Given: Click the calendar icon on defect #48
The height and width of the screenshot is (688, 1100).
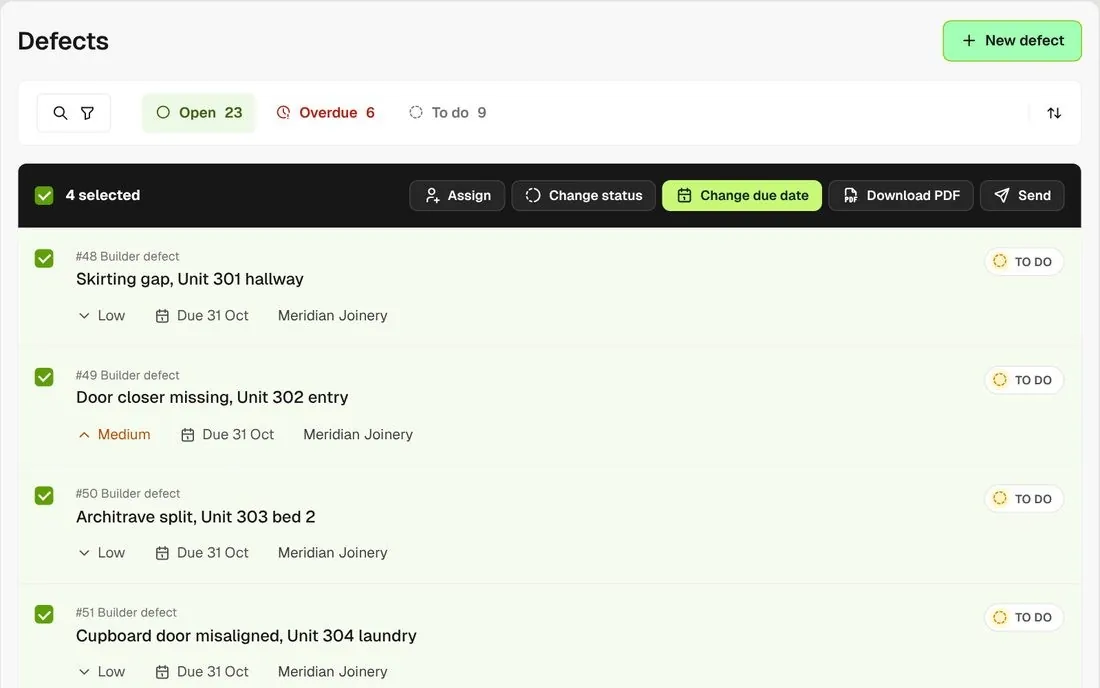Looking at the screenshot, I should 162,316.
